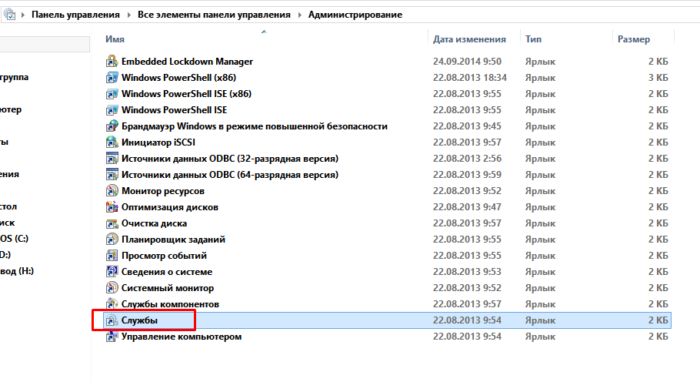Click the Управление компьютером name
Screen dimensions: 700x382
(x=181, y=336)
